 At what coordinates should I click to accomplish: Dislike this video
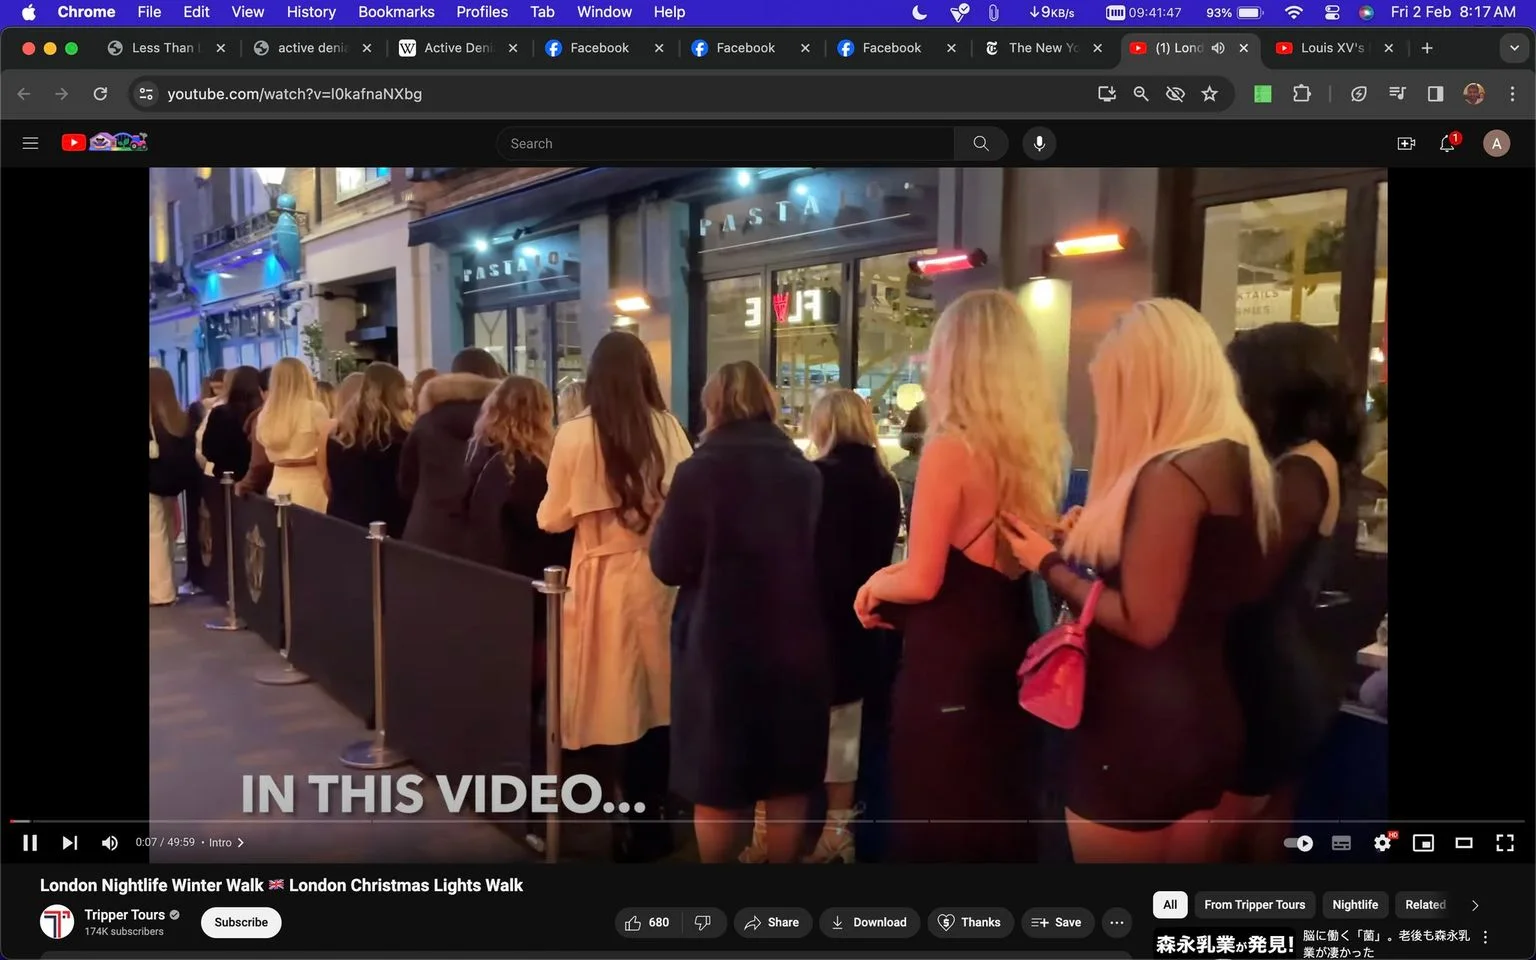click(x=703, y=922)
